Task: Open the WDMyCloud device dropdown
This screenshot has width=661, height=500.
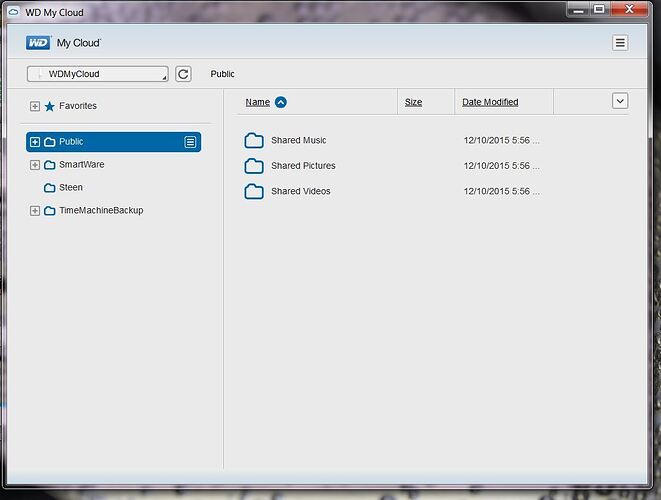Action: (97, 74)
